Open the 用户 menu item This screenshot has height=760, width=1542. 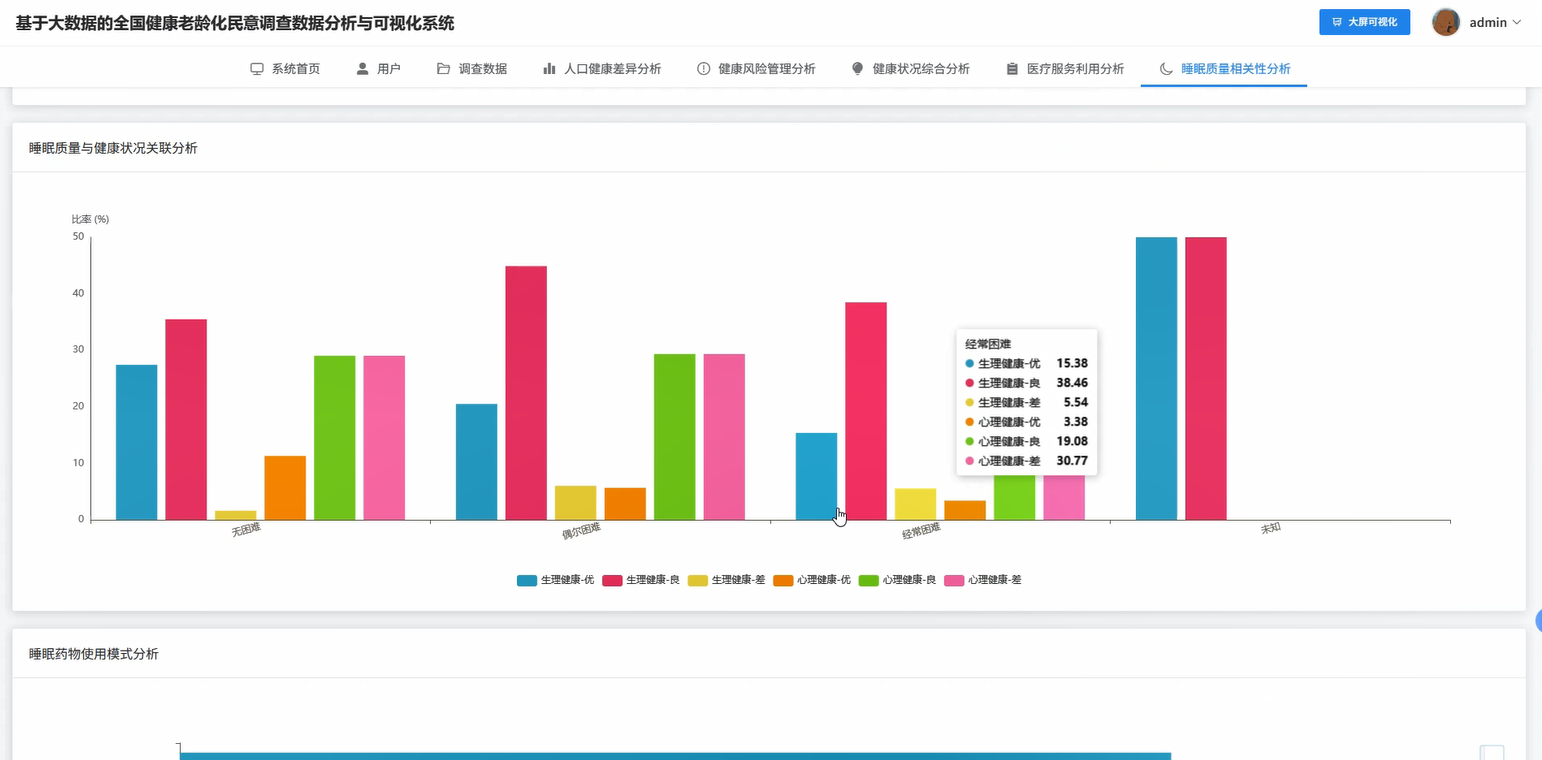378,69
